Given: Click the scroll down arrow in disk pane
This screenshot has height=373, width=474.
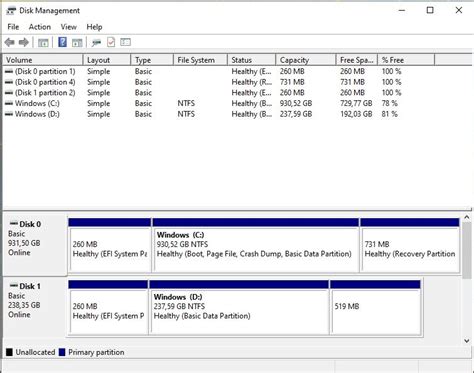Looking at the screenshot, I should 467,341.
